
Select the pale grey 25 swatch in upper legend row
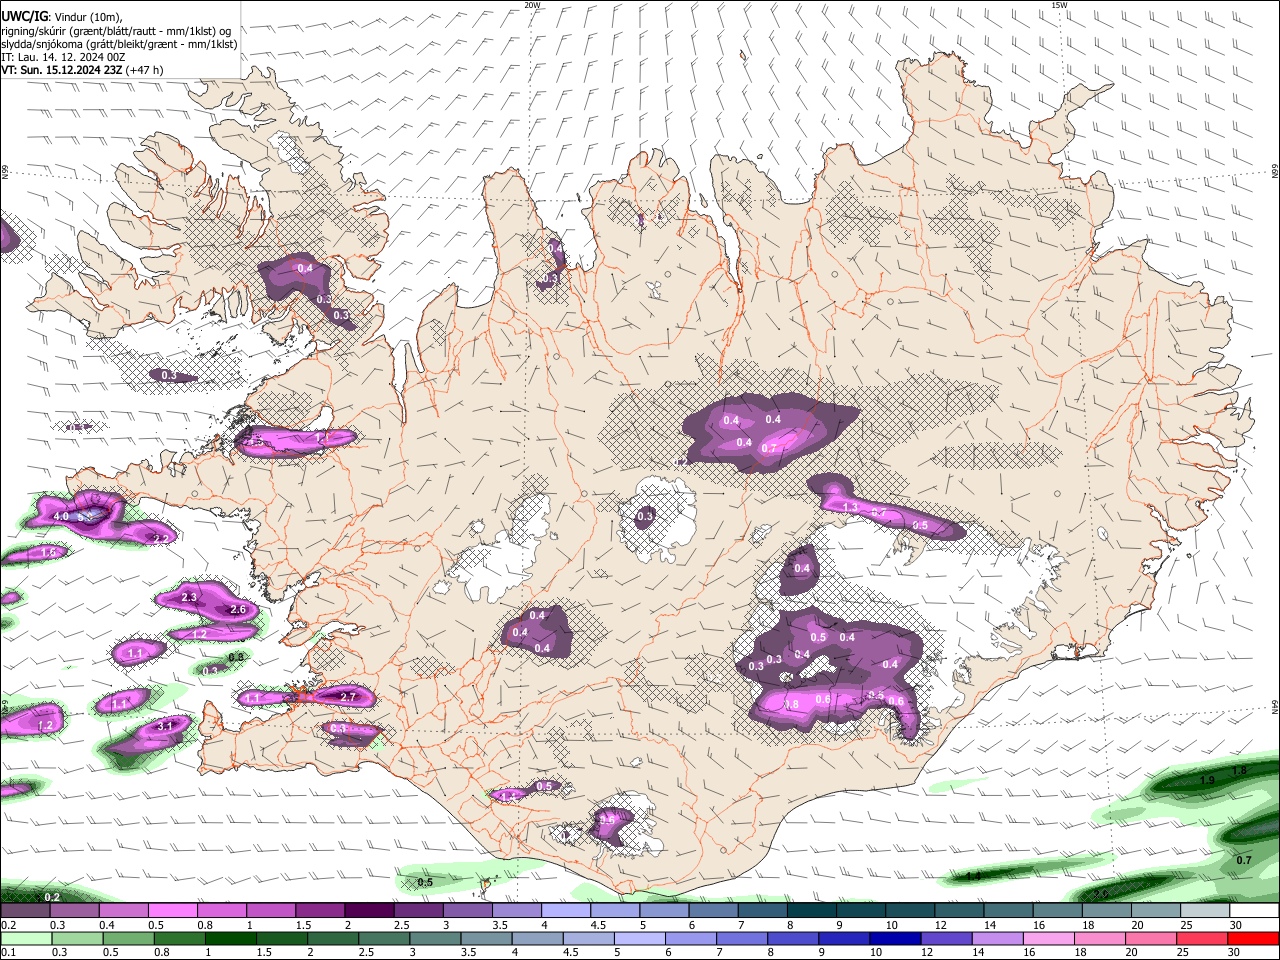click(x=1205, y=911)
